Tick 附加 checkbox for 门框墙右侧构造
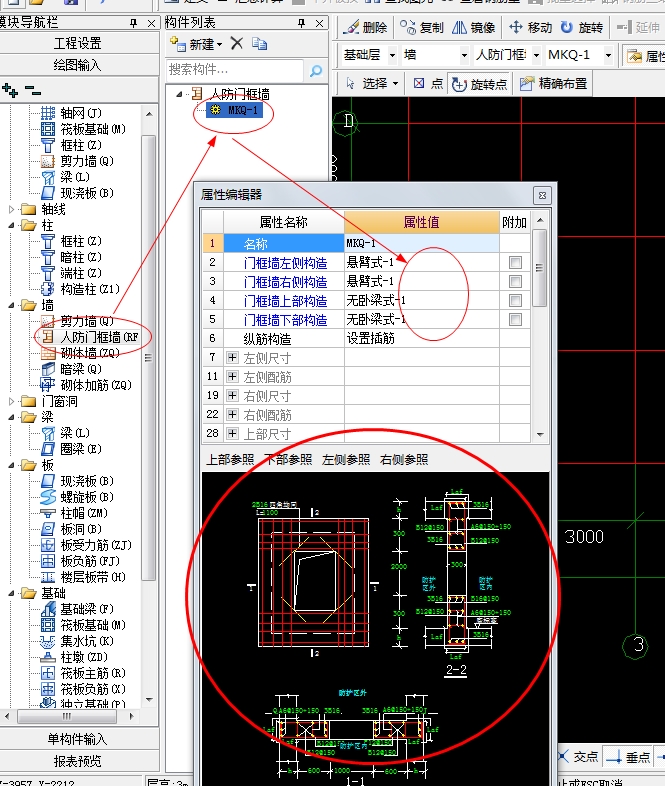The height and width of the screenshot is (786, 665). pyautogui.click(x=515, y=281)
